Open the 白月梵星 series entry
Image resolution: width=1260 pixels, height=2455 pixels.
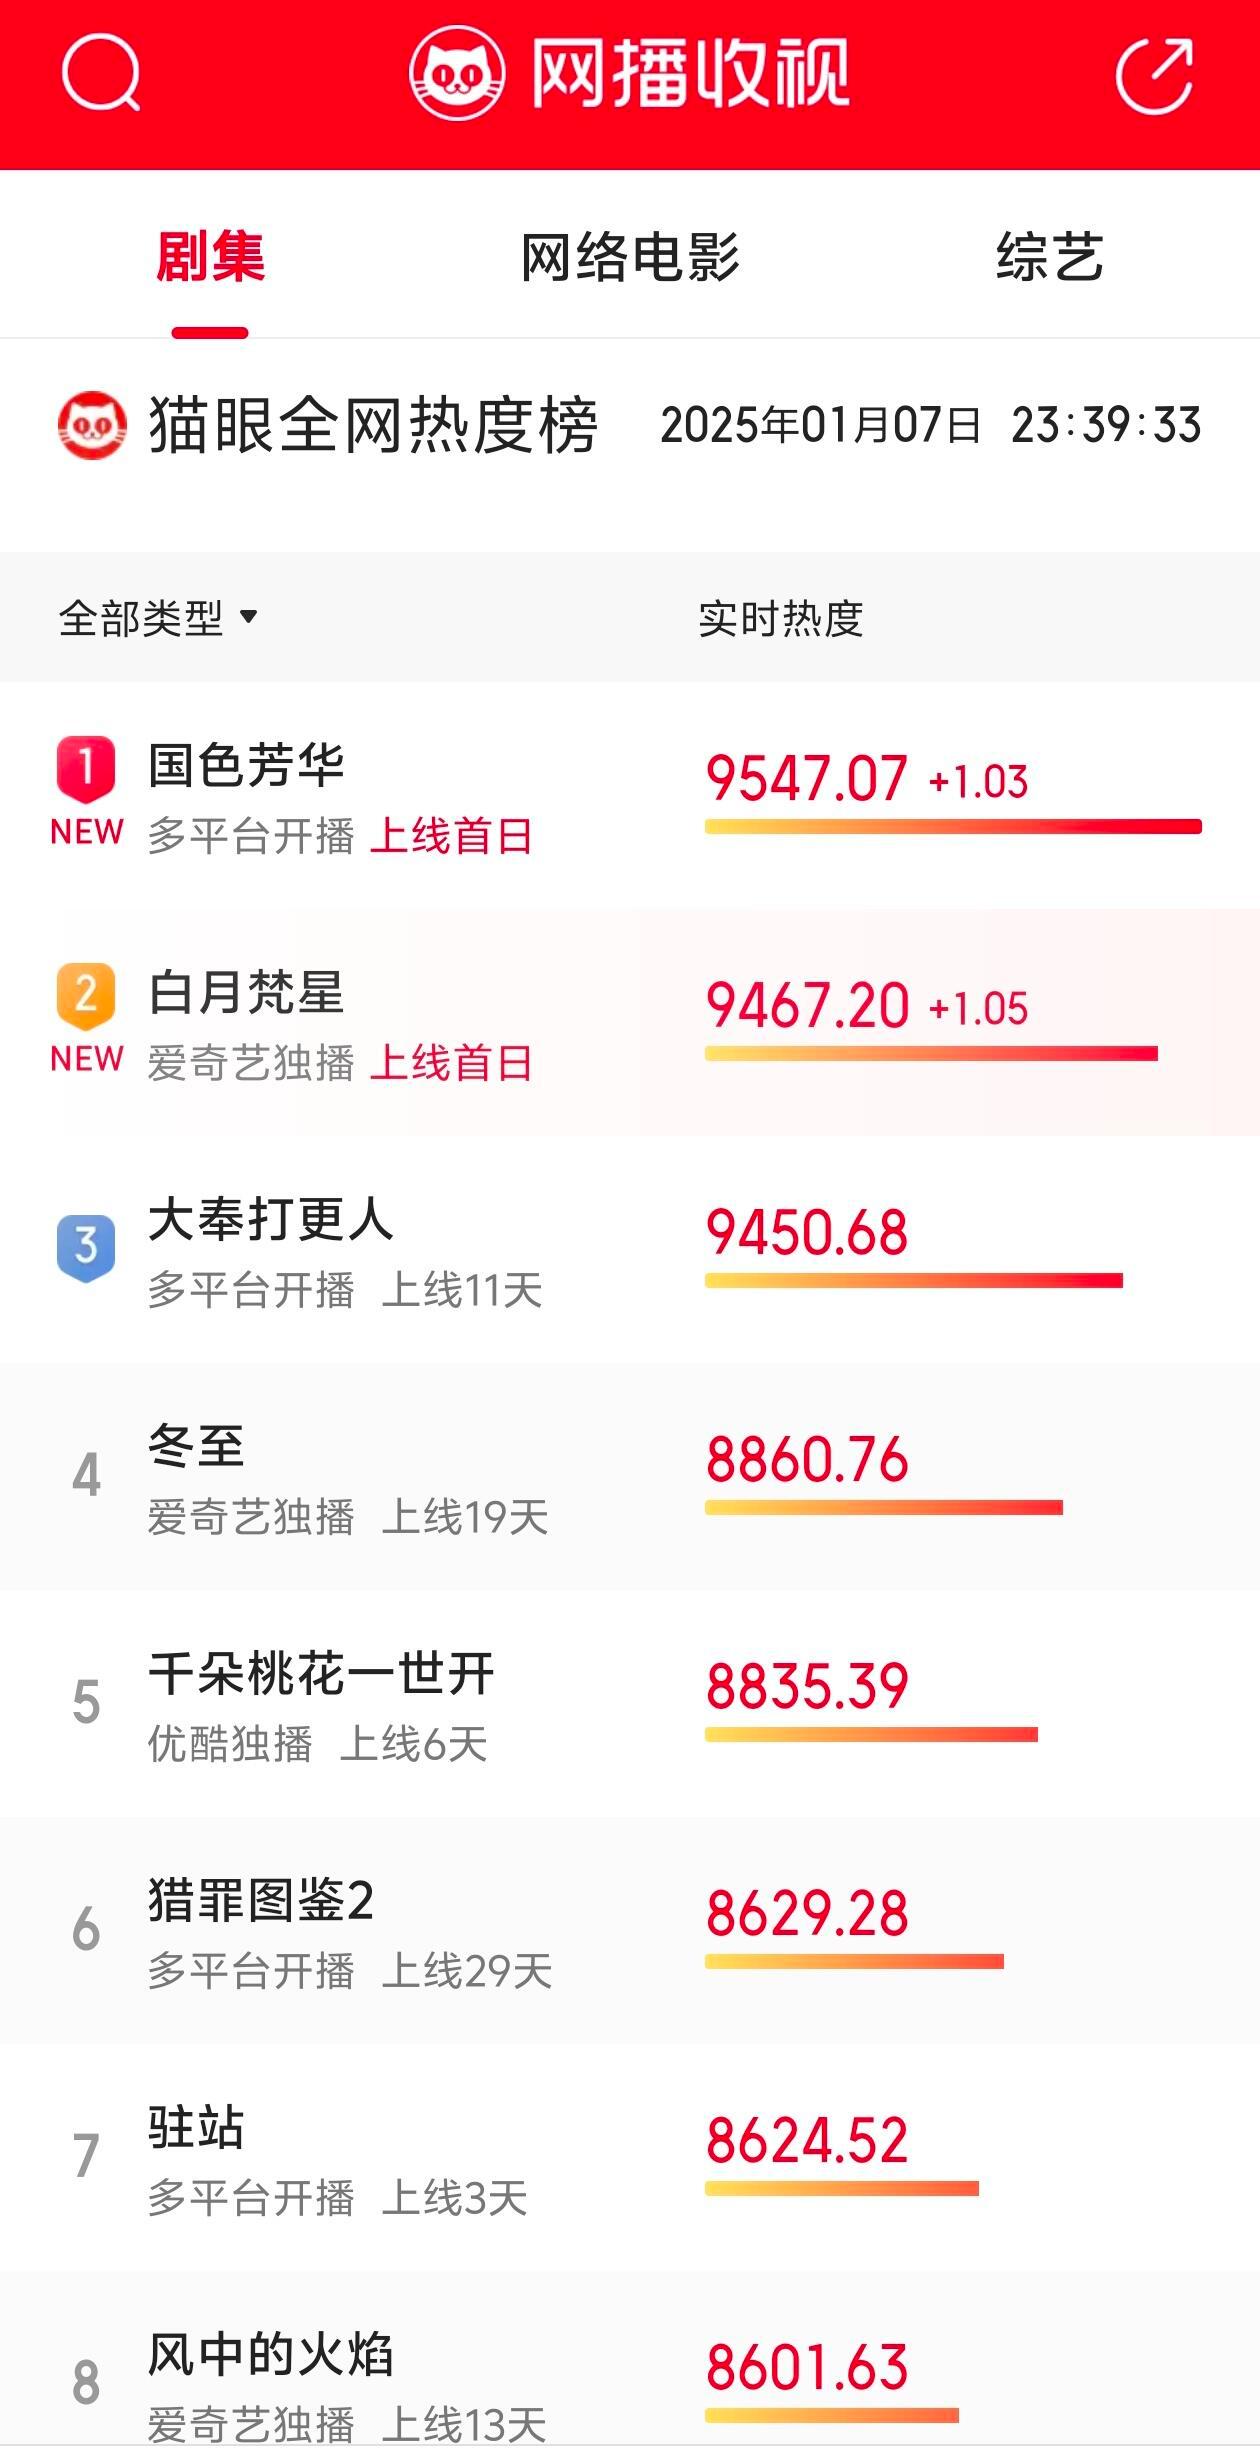coord(630,1023)
